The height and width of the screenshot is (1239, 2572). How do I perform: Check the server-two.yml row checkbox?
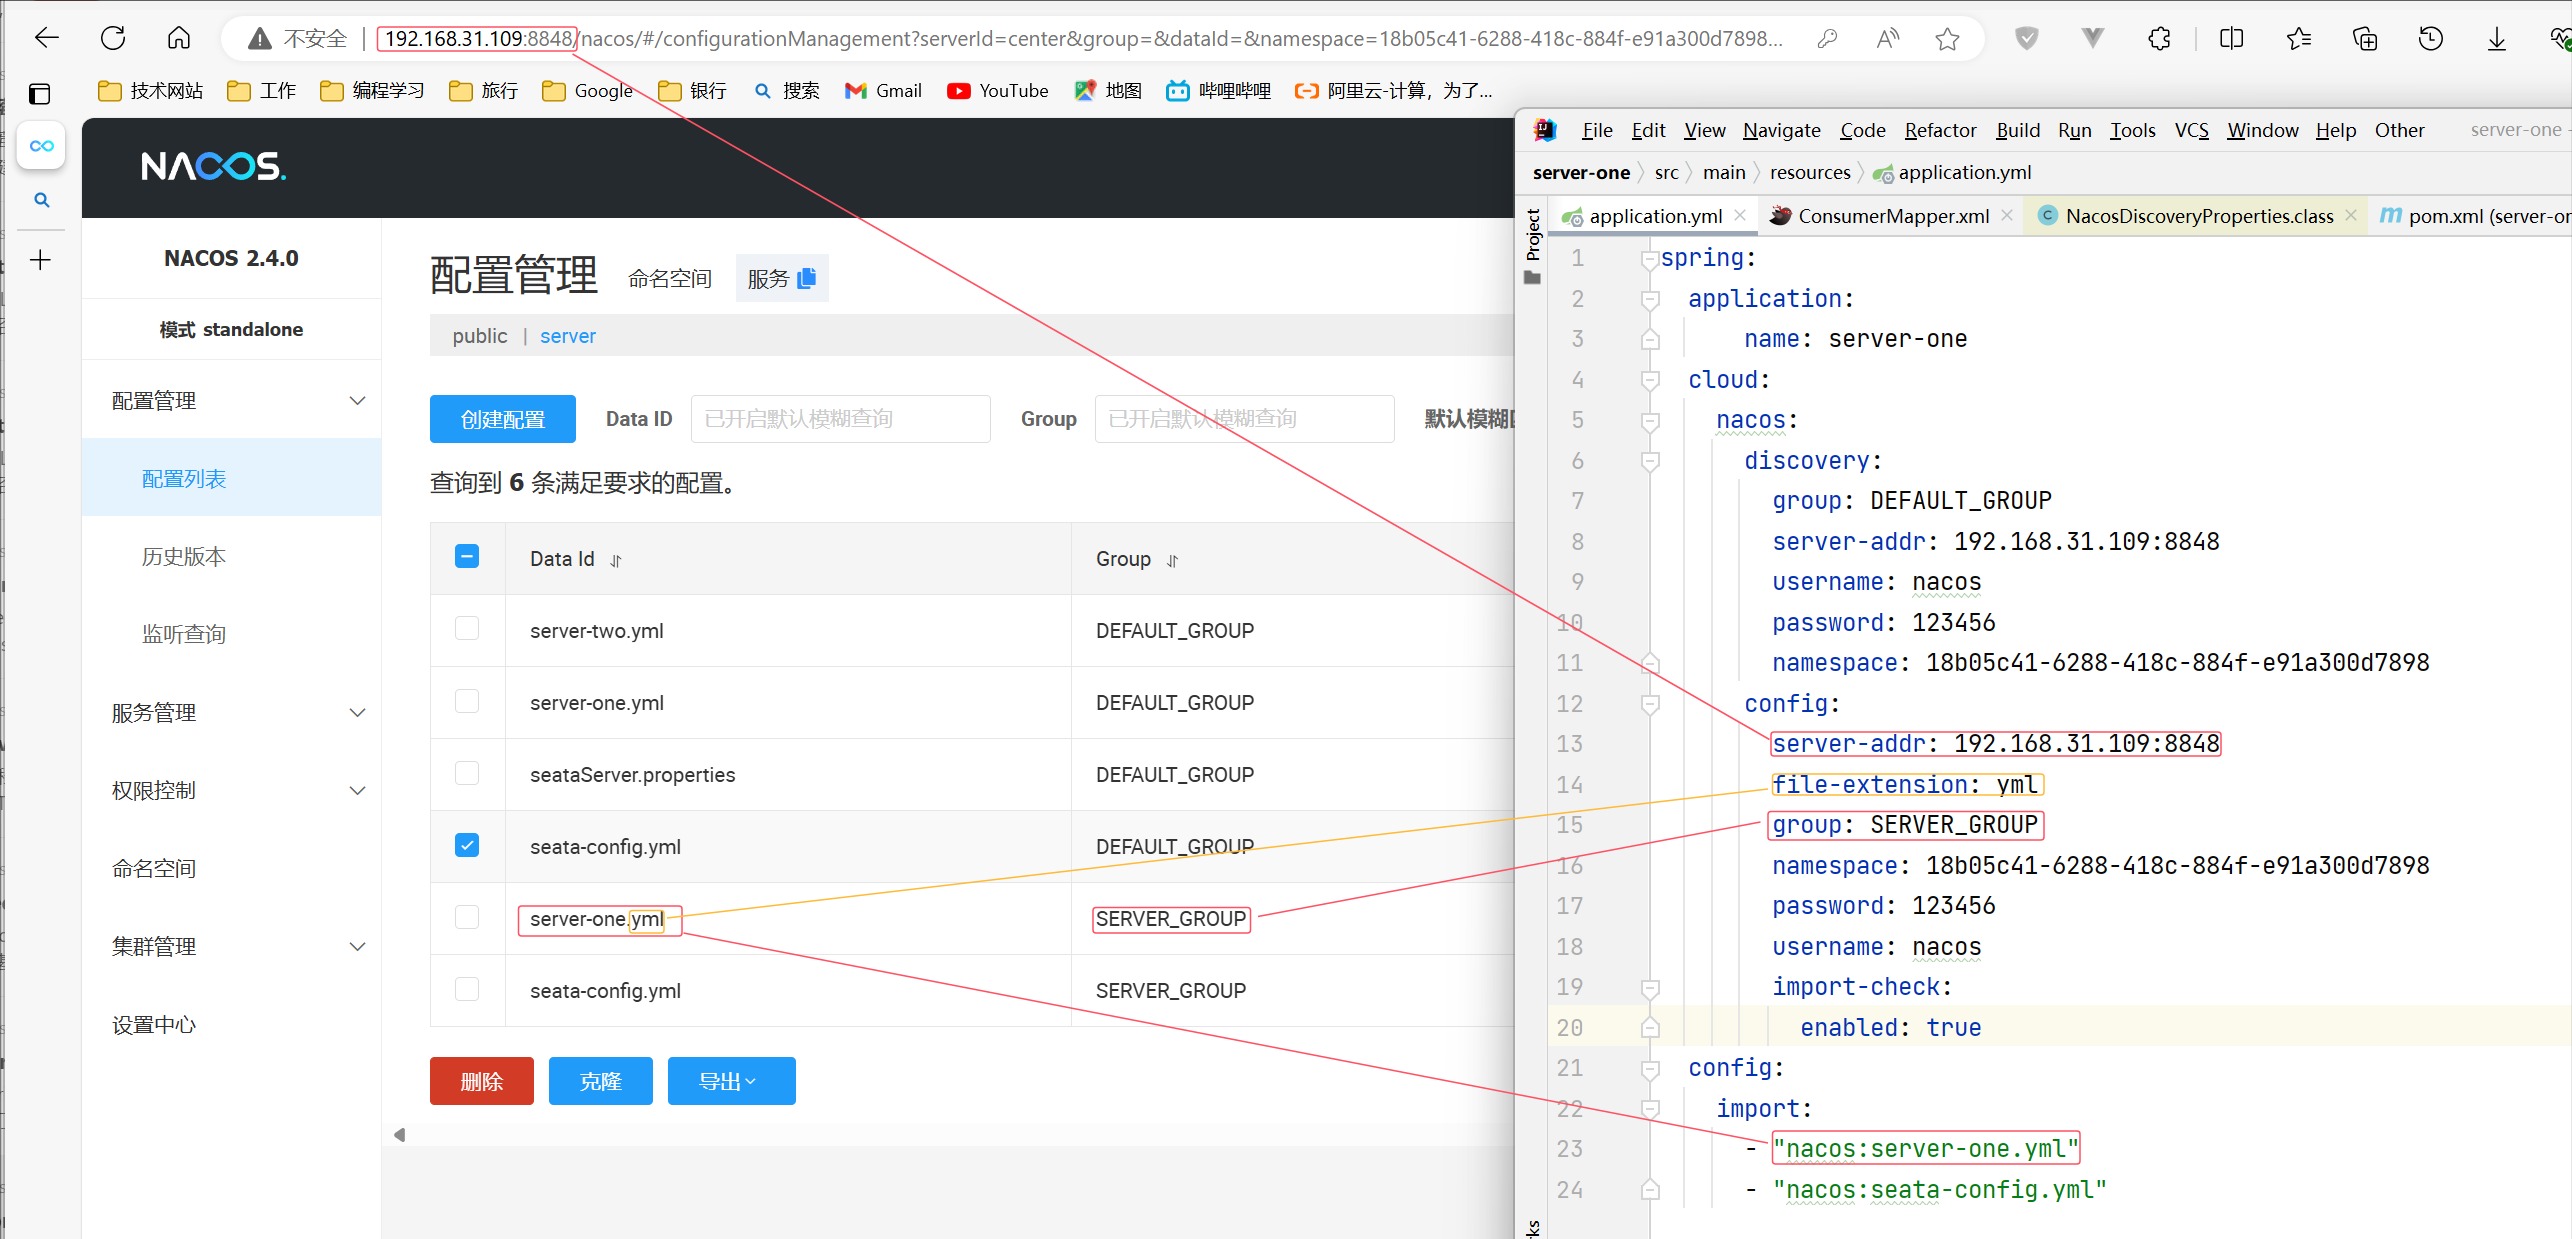(x=467, y=628)
